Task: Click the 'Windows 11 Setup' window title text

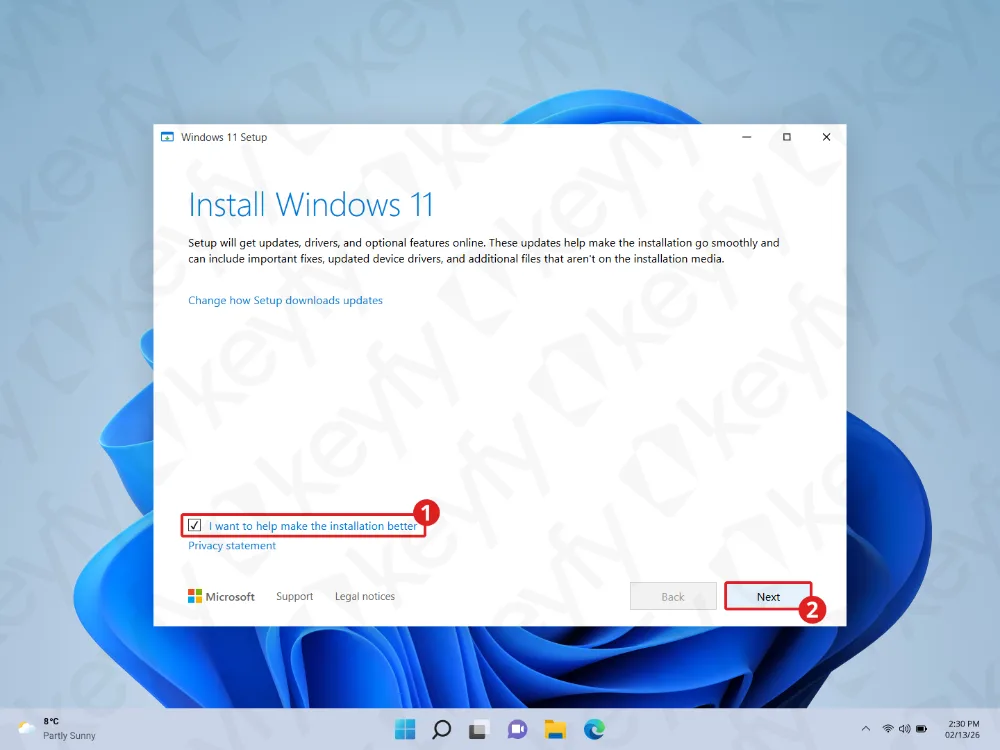Action: pos(224,137)
